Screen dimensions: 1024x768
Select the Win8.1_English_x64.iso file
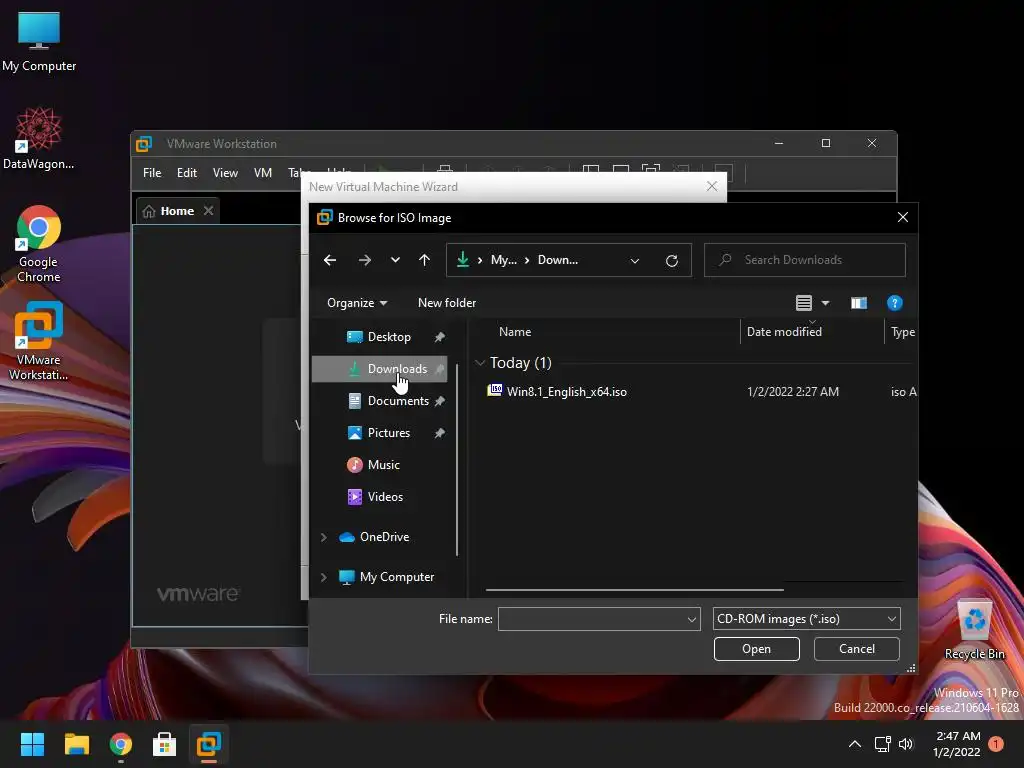coord(567,392)
